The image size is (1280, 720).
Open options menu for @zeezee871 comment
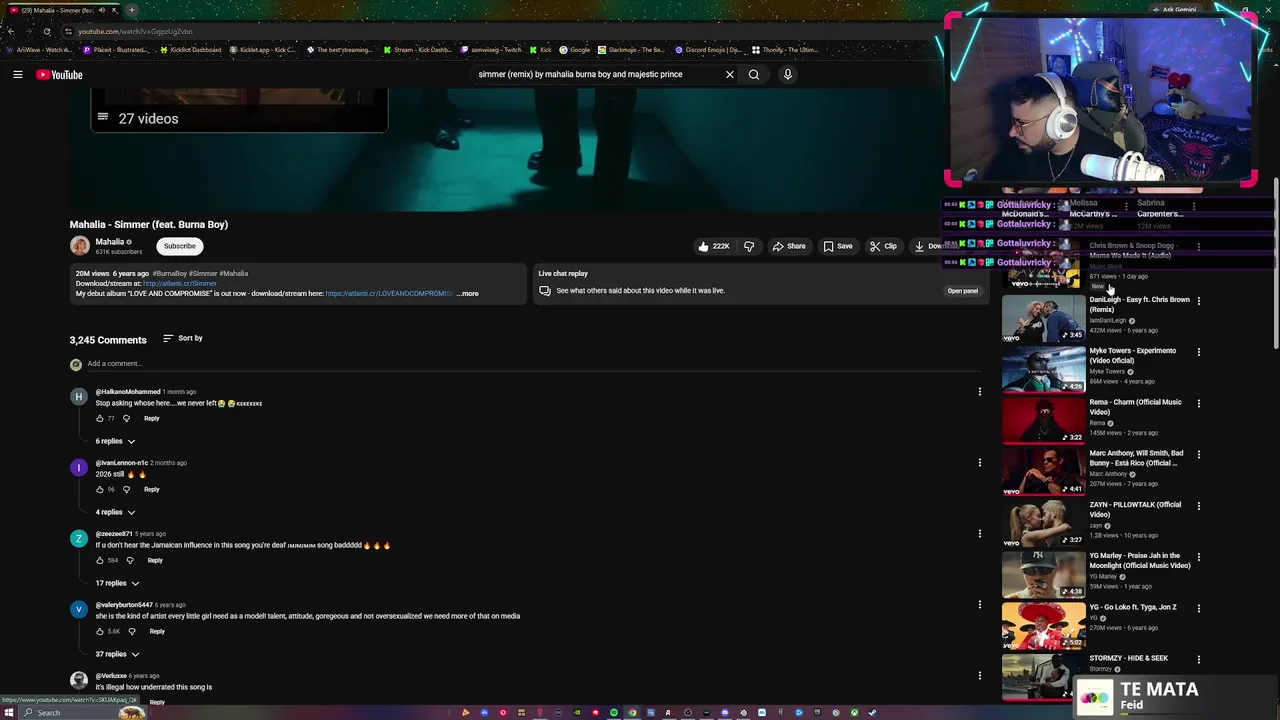tap(980, 534)
